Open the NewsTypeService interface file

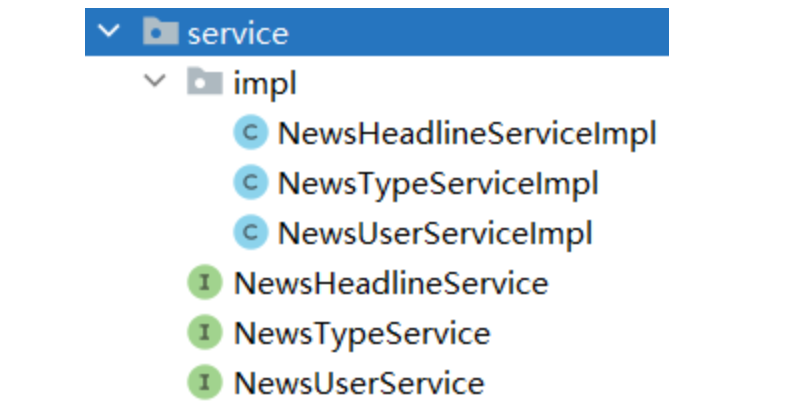(362, 334)
